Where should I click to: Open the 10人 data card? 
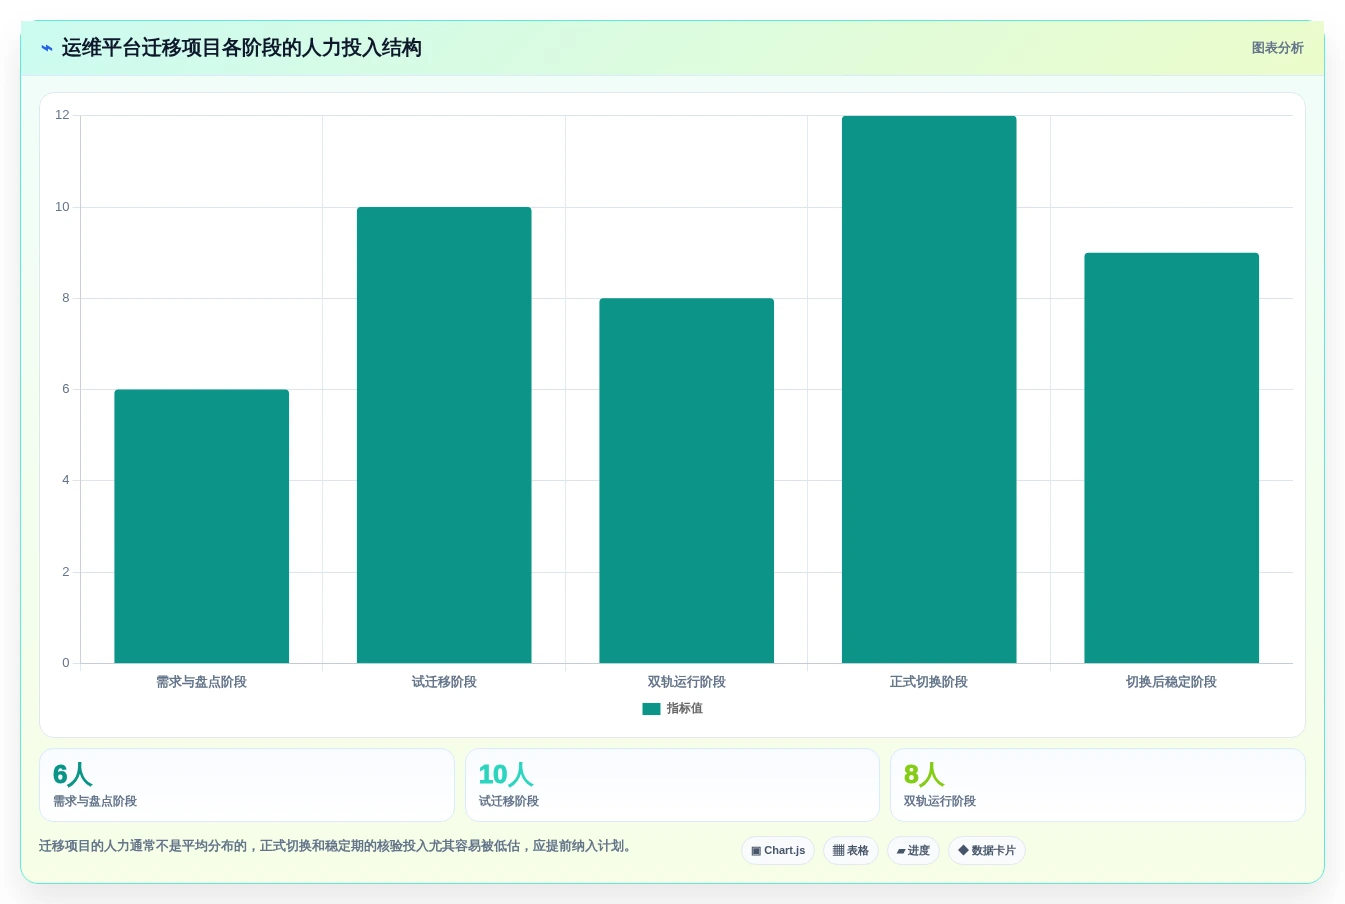672,785
